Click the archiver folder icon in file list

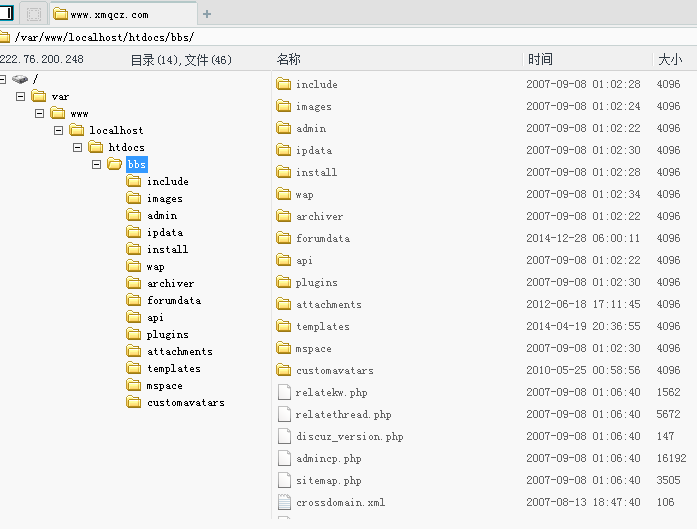pyautogui.click(x=284, y=216)
